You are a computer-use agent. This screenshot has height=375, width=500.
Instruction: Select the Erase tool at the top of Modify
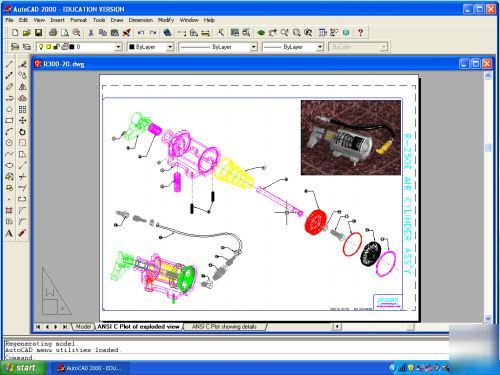point(22,64)
